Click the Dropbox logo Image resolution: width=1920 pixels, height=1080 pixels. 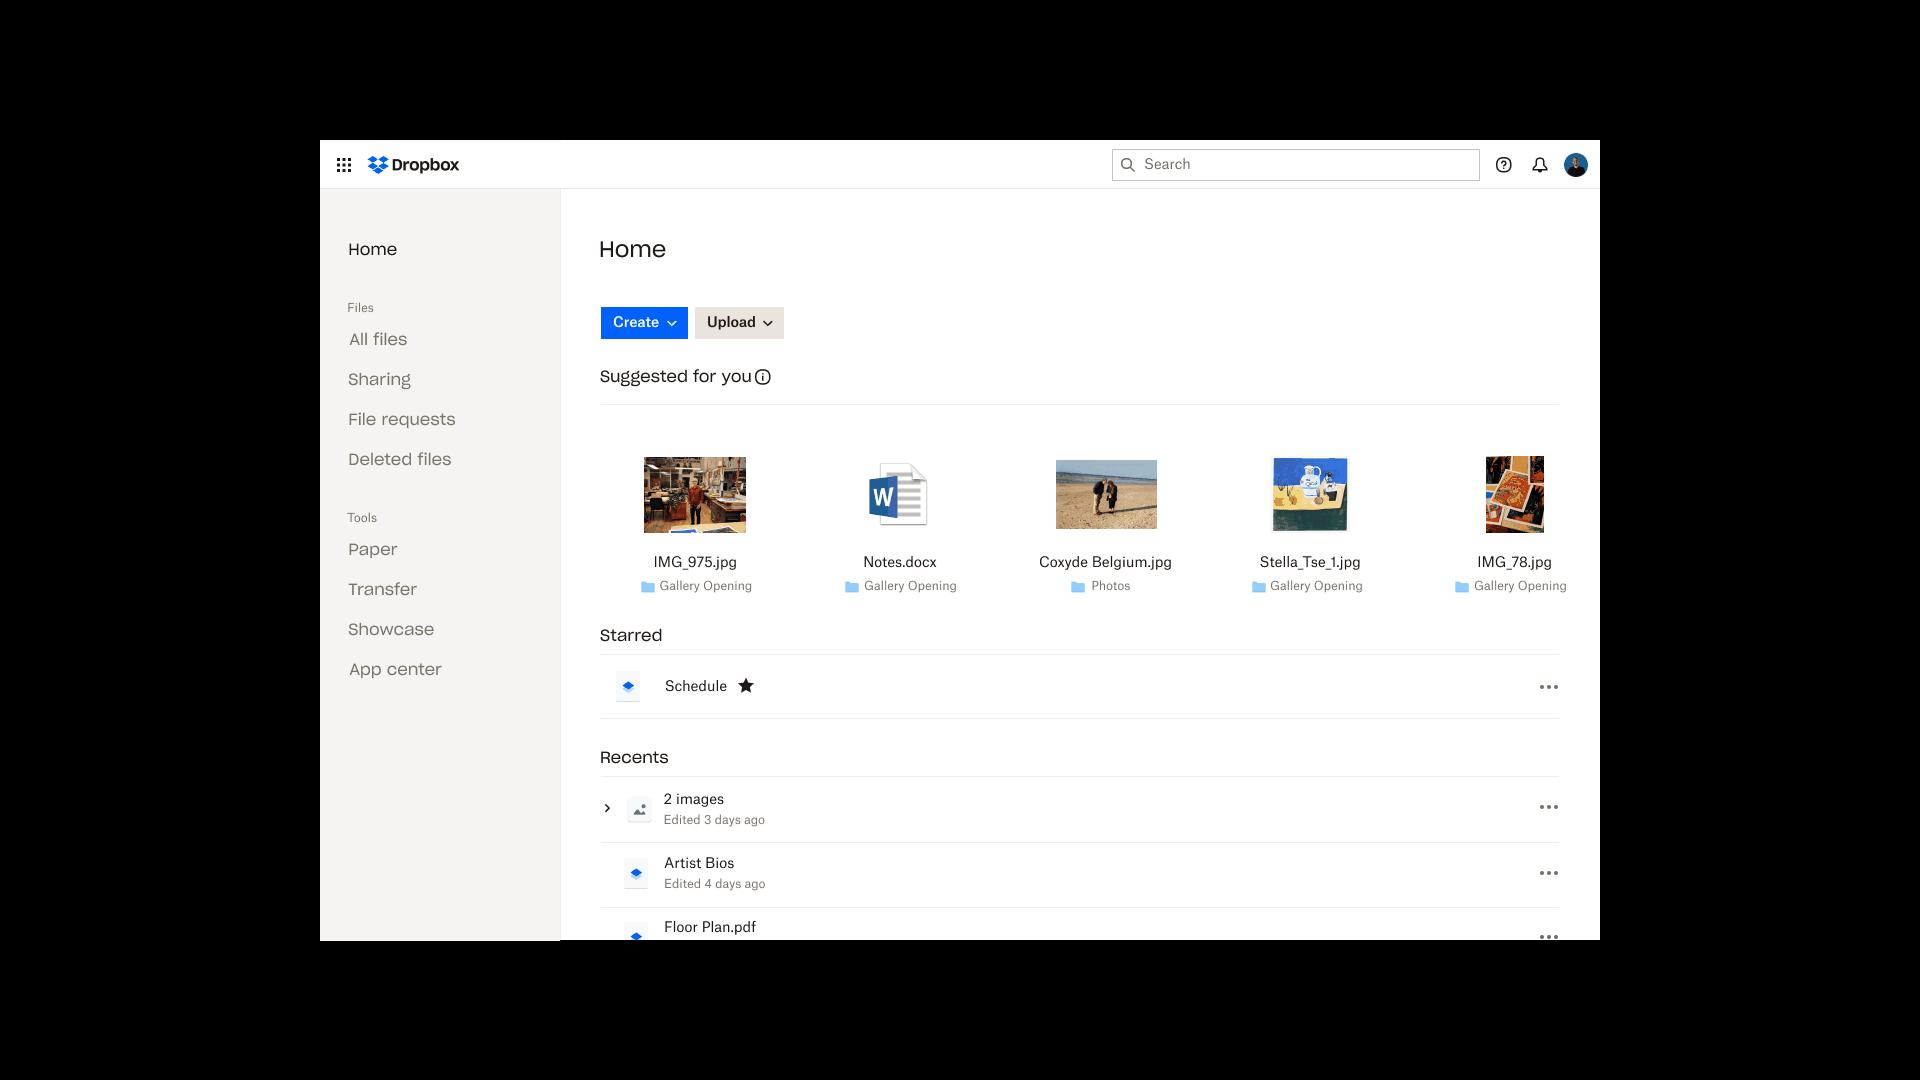[x=414, y=165]
